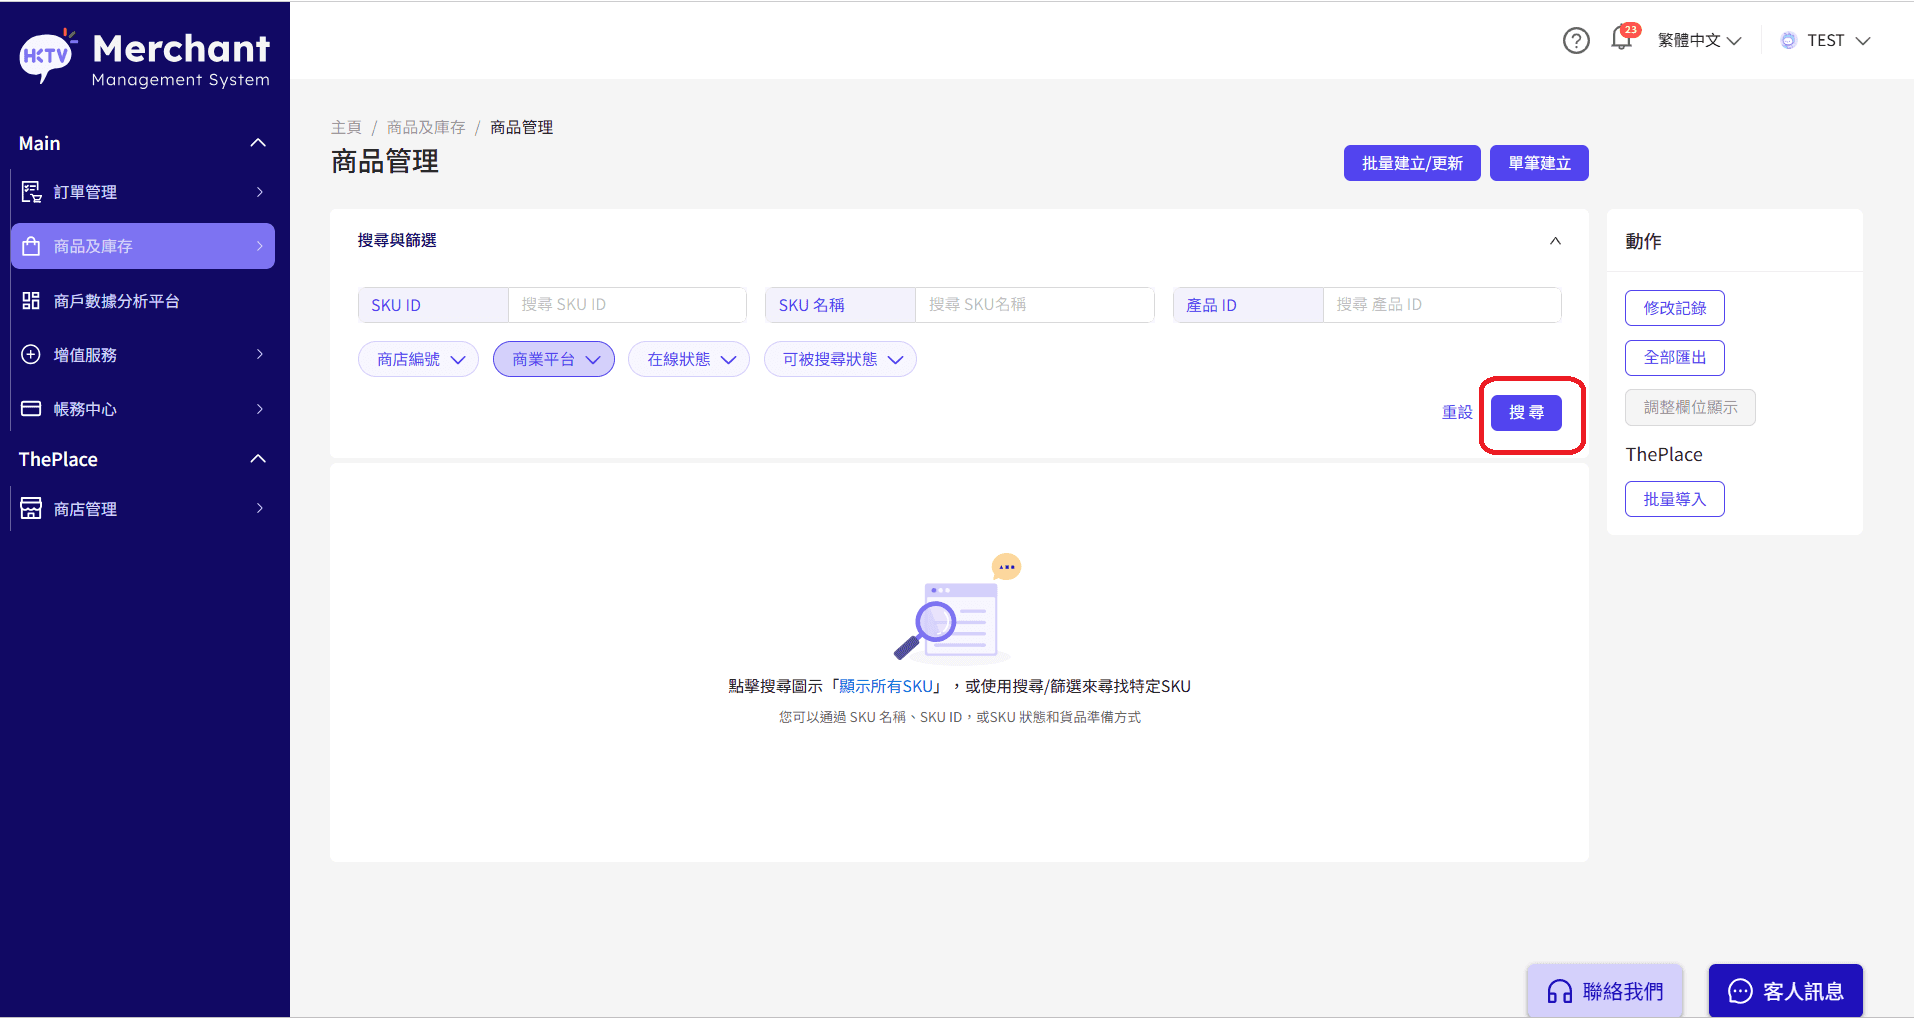
Task: Collapse the Main sidebar section
Action: 258,143
